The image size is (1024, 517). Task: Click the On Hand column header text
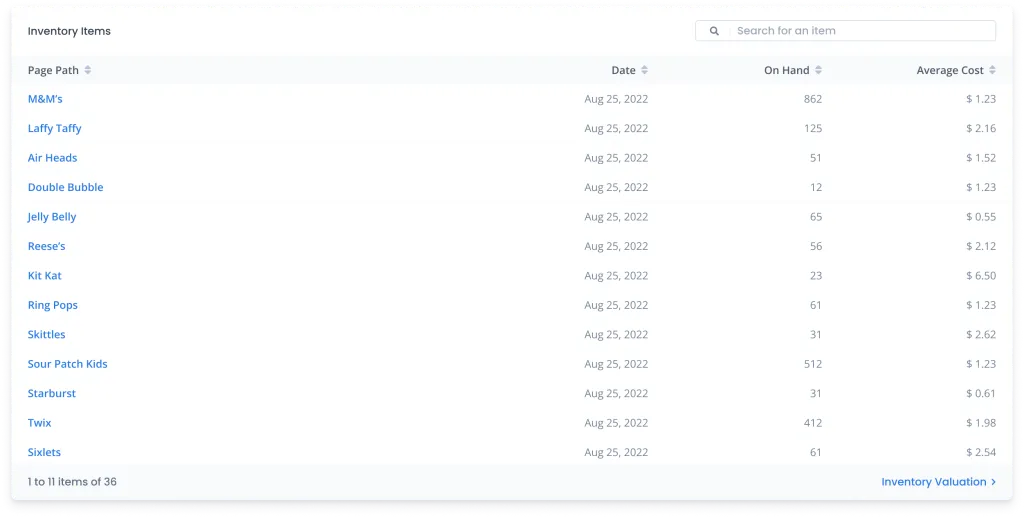point(787,70)
